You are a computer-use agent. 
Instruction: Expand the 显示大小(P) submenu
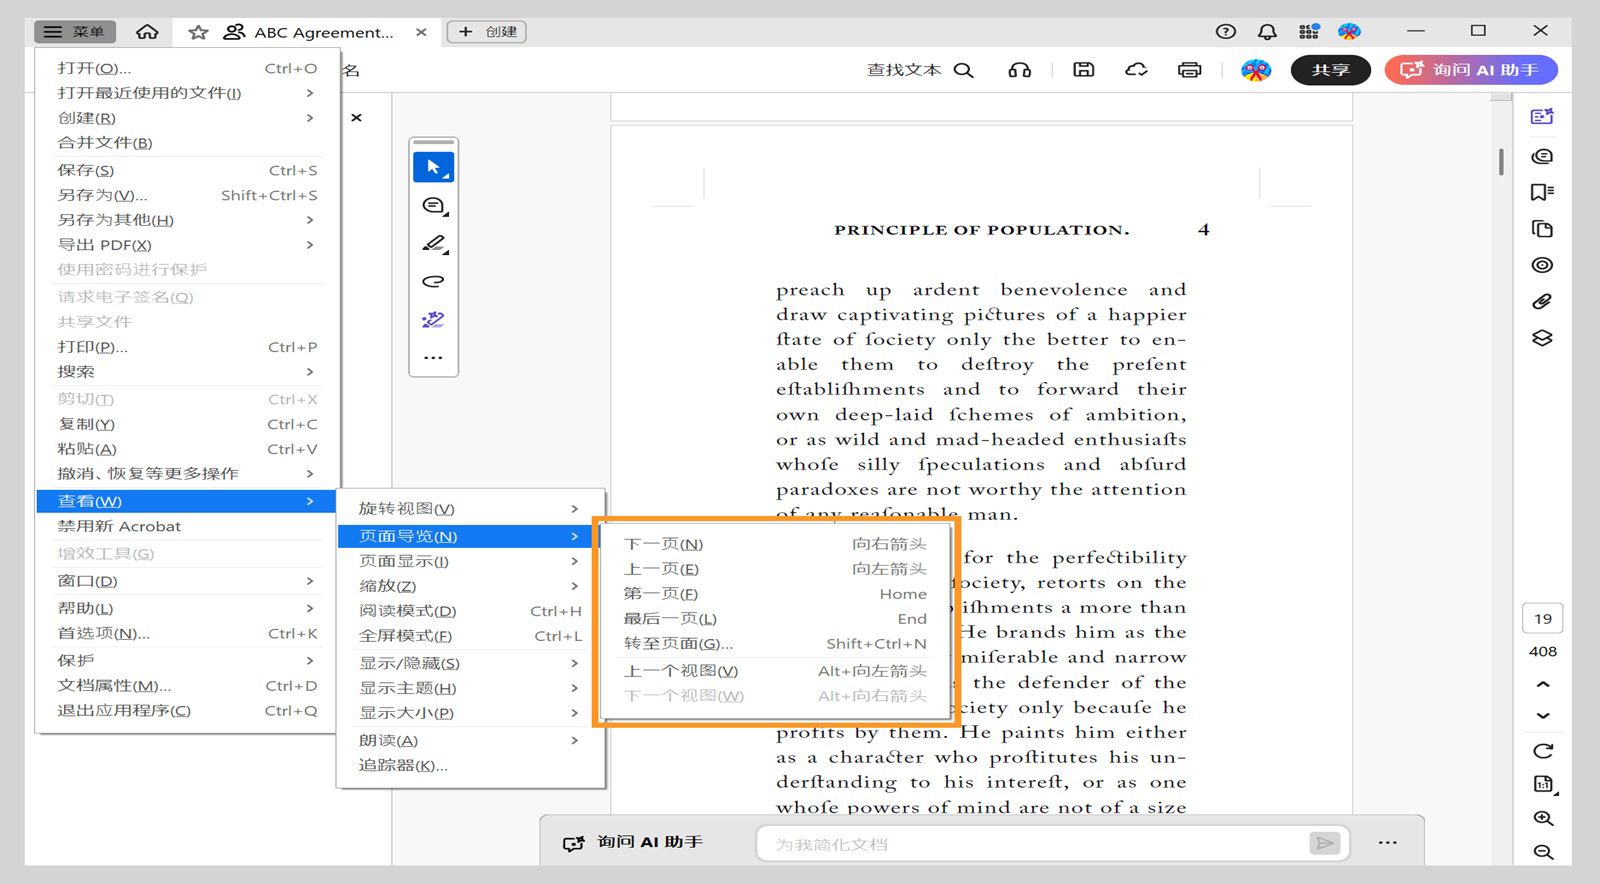click(x=470, y=713)
